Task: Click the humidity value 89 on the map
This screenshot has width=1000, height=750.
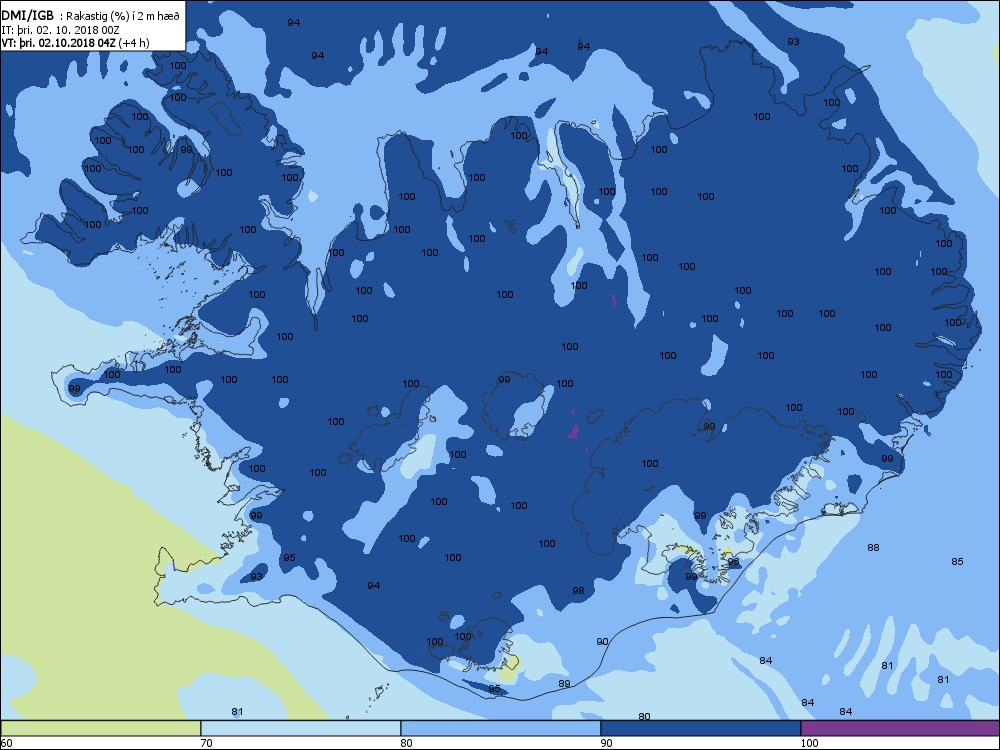Action: coord(564,684)
